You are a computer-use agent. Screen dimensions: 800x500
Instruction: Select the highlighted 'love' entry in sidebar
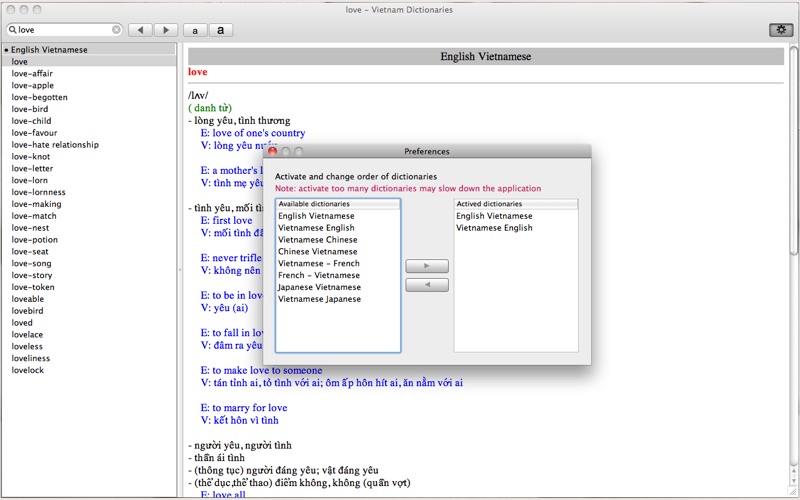pyautogui.click(x=89, y=61)
